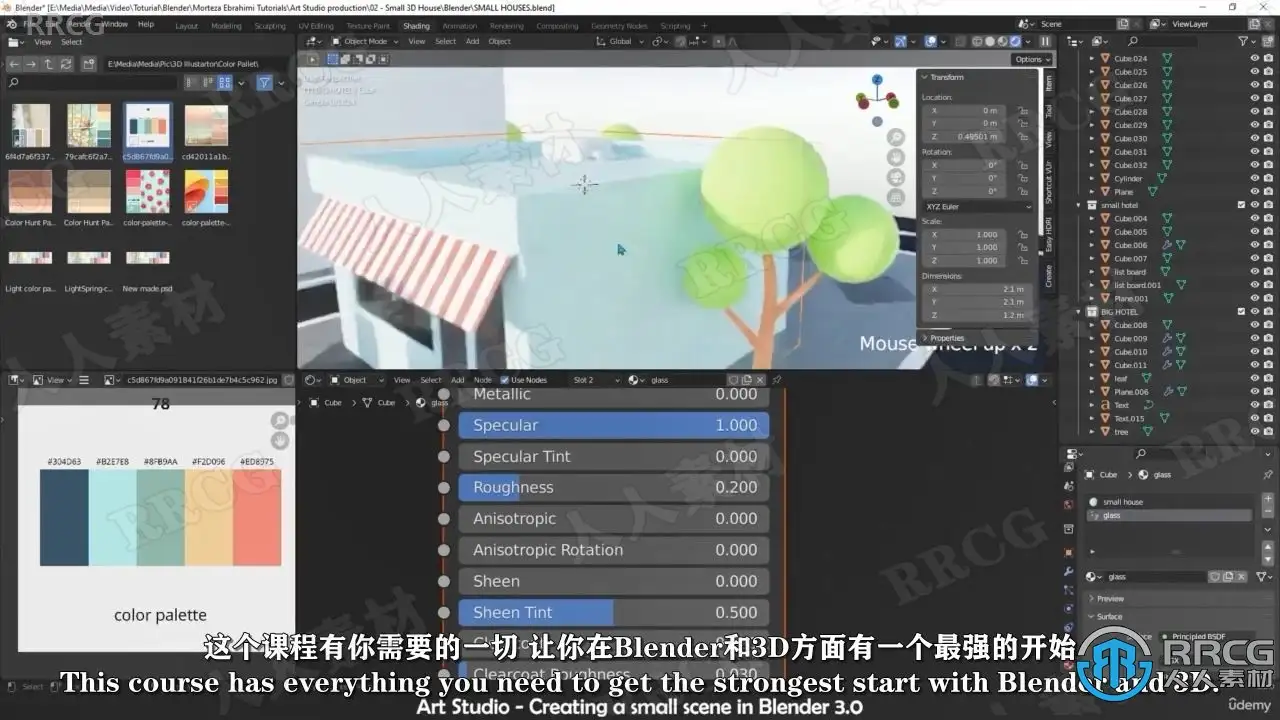Switch to UV Editing workspace tab
Viewport: 1280px width, 720px height.
point(316,26)
